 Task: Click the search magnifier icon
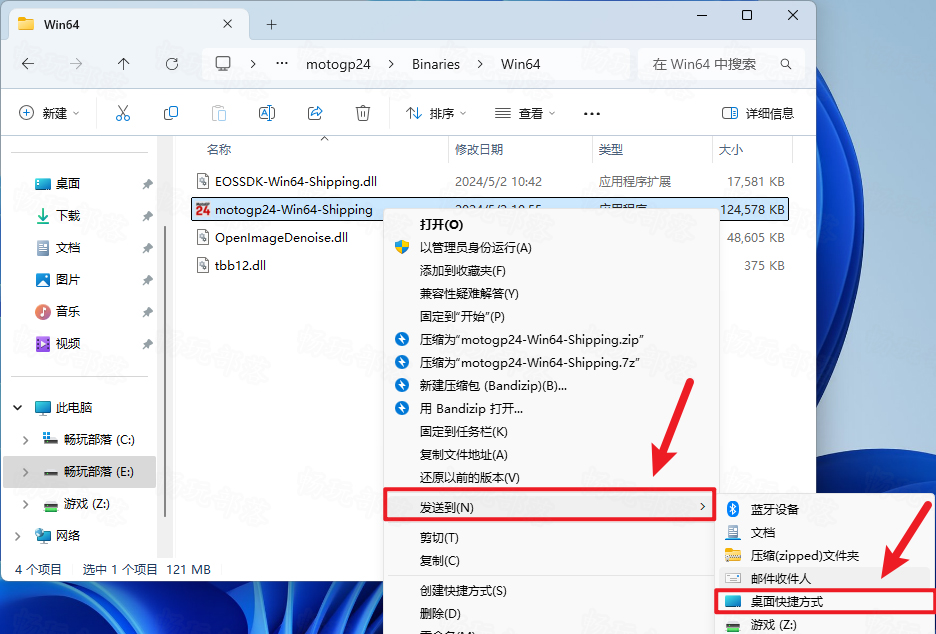point(786,64)
